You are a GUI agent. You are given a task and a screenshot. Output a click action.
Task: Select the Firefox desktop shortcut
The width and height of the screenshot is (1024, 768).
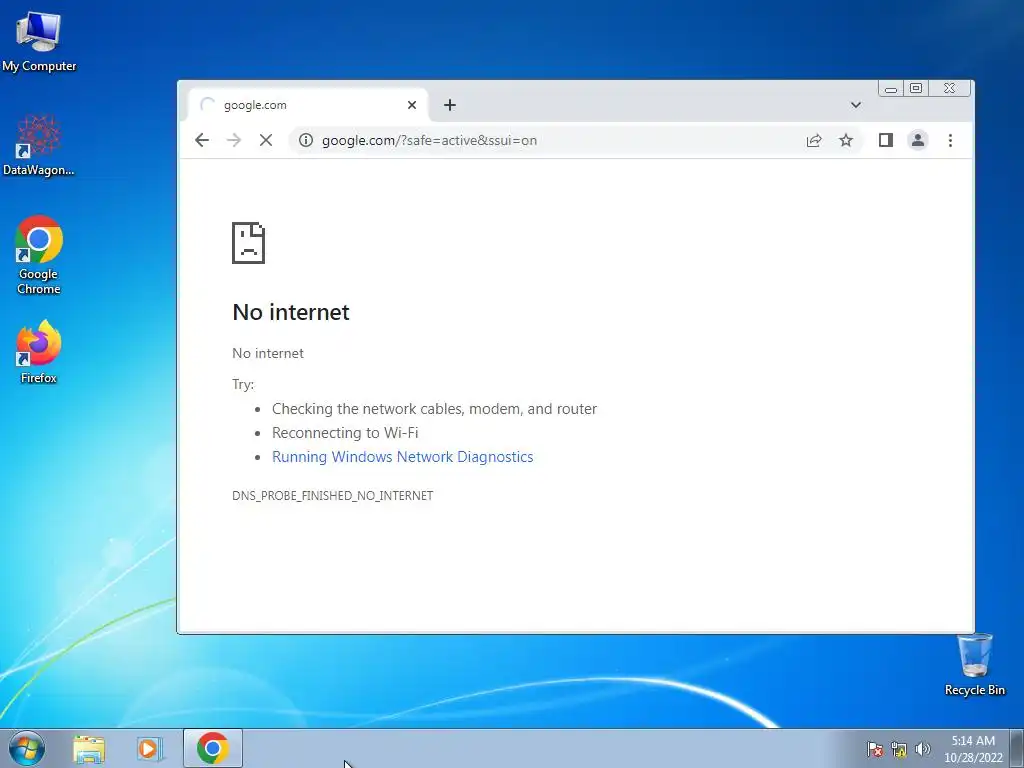point(39,352)
